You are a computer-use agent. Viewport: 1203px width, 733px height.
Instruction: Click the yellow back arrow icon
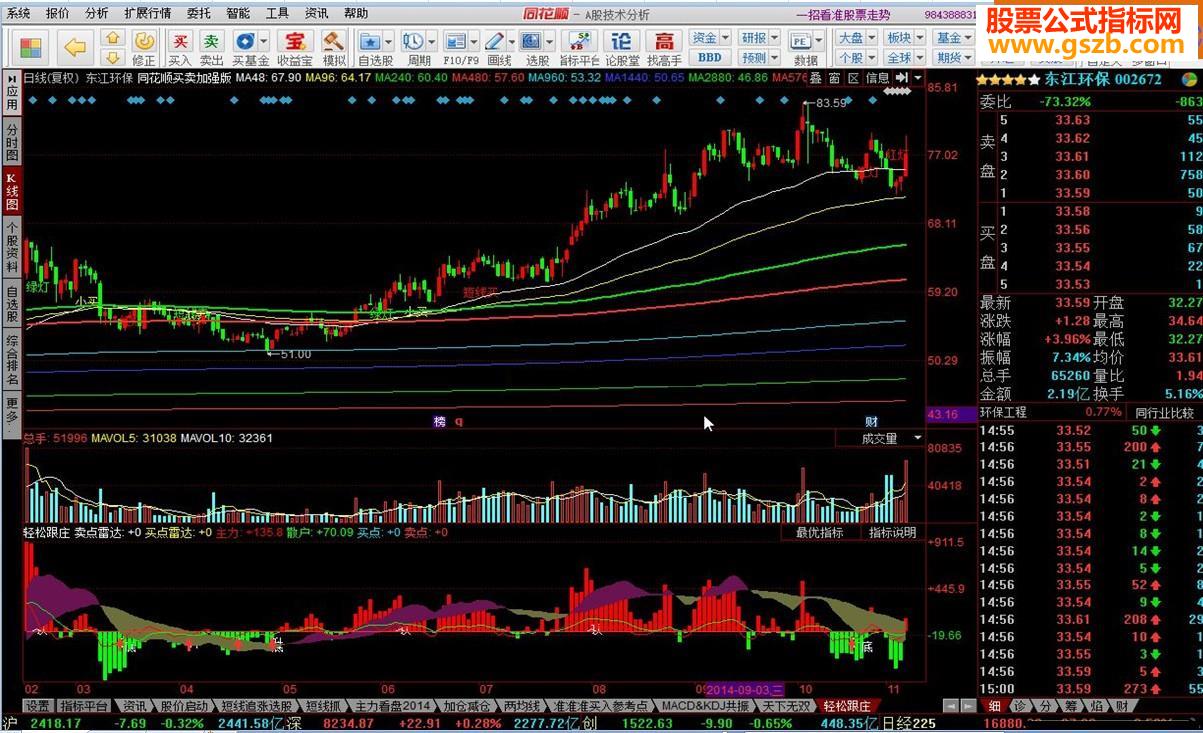pos(75,46)
